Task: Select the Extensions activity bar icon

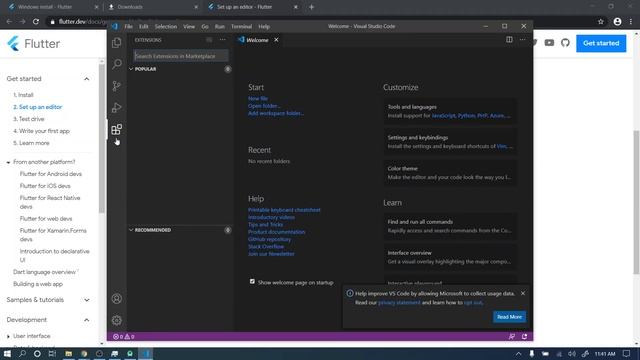Action: coord(117,129)
